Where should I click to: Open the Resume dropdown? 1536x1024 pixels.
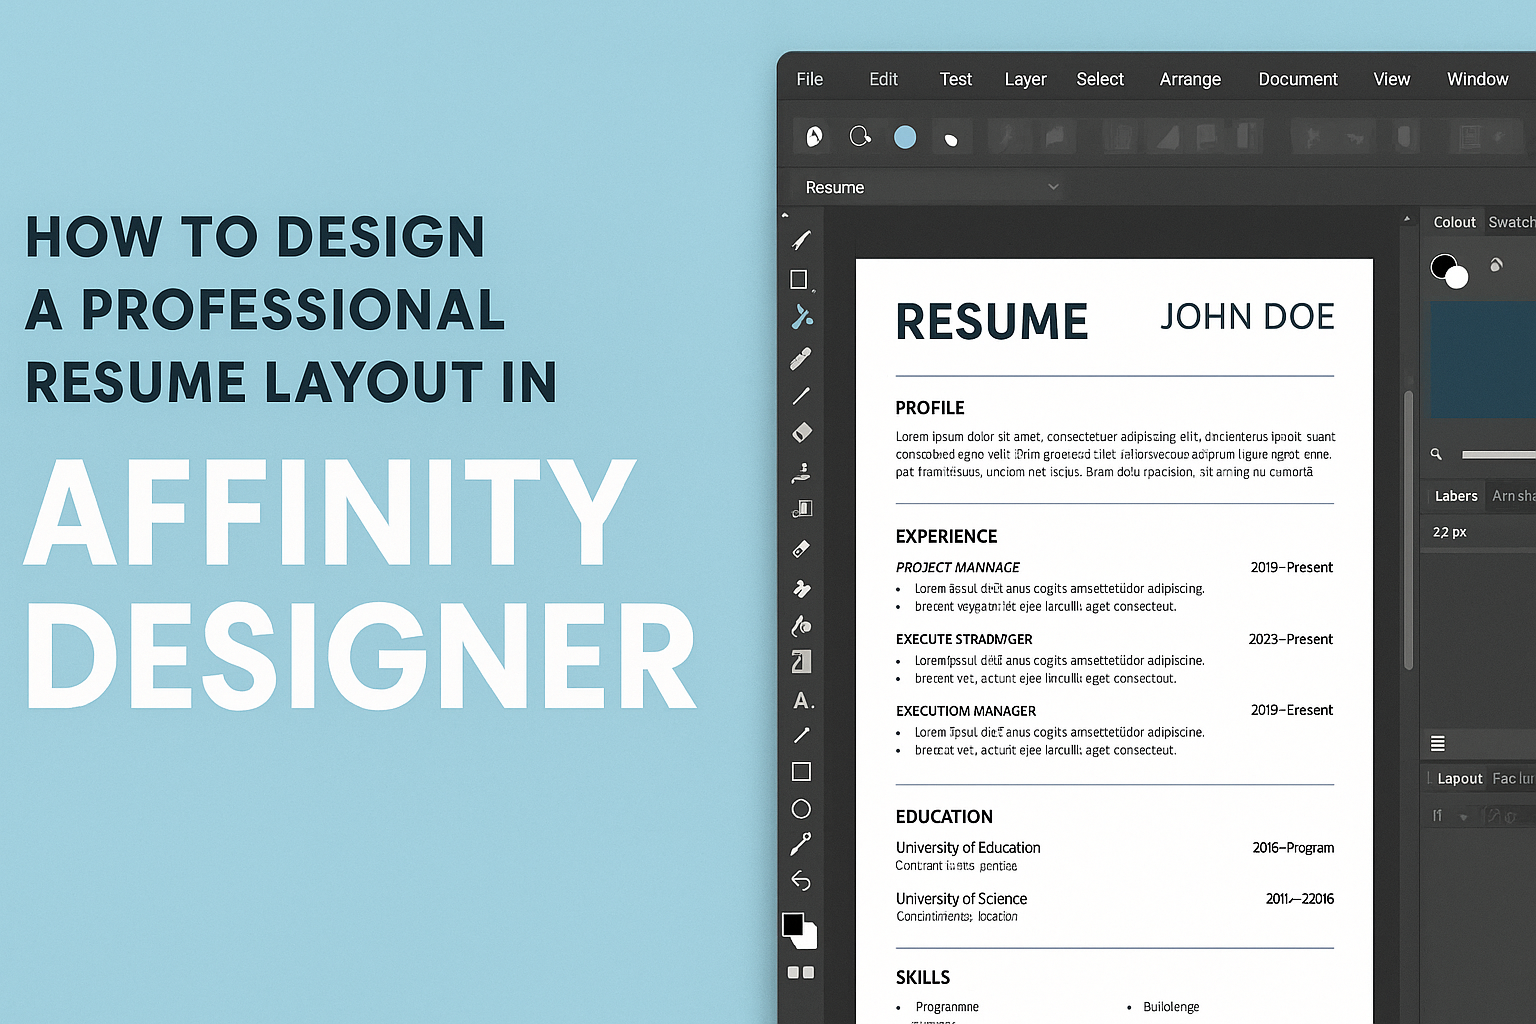[932, 187]
